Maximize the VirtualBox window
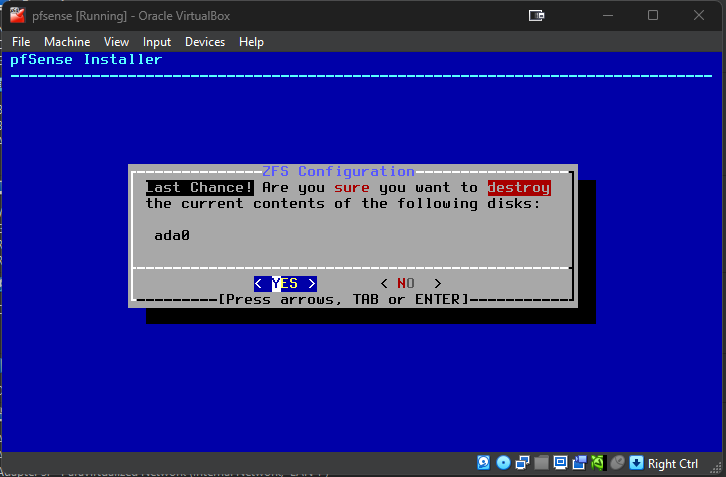 coord(653,15)
